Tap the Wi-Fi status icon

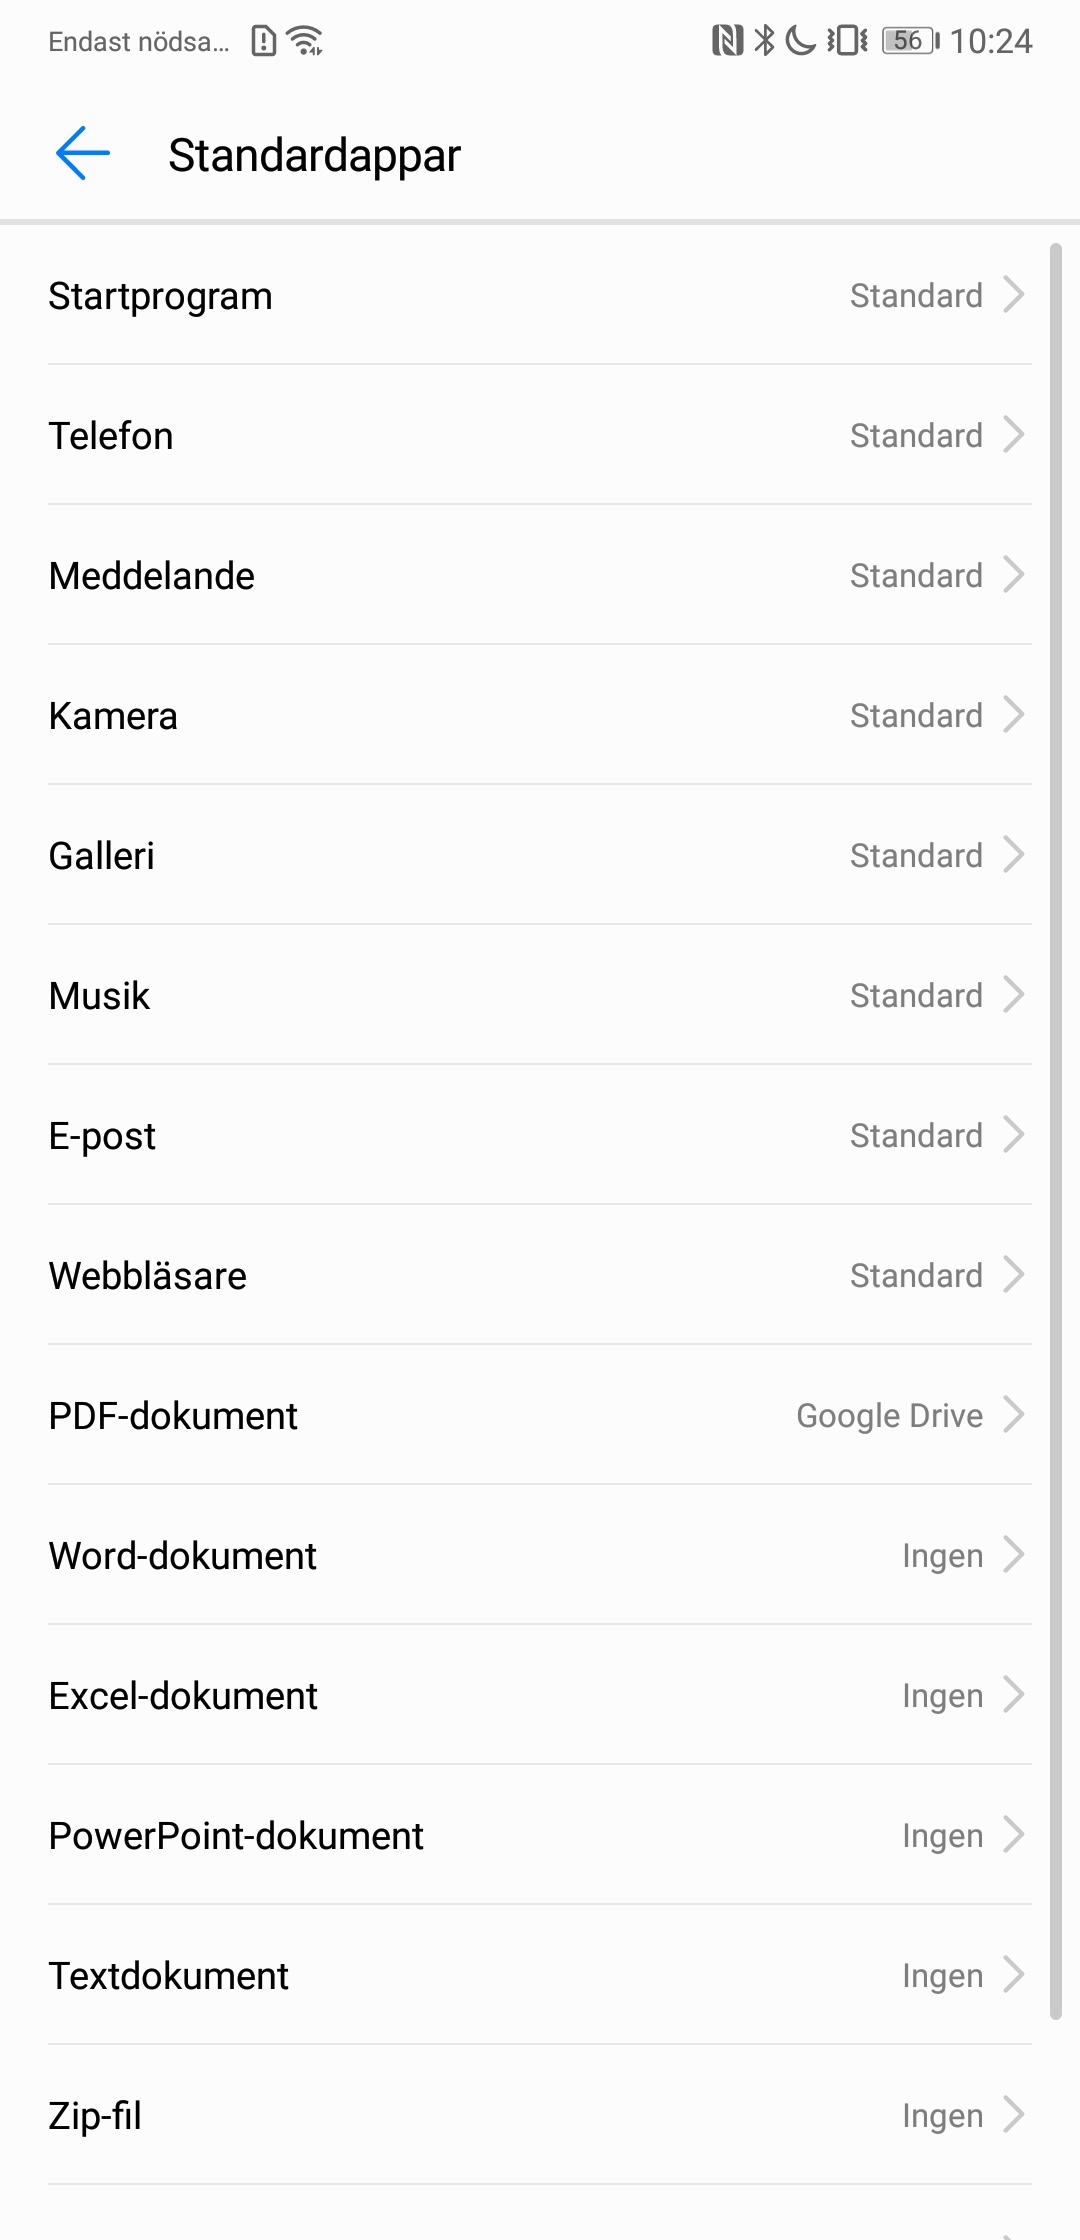(304, 41)
